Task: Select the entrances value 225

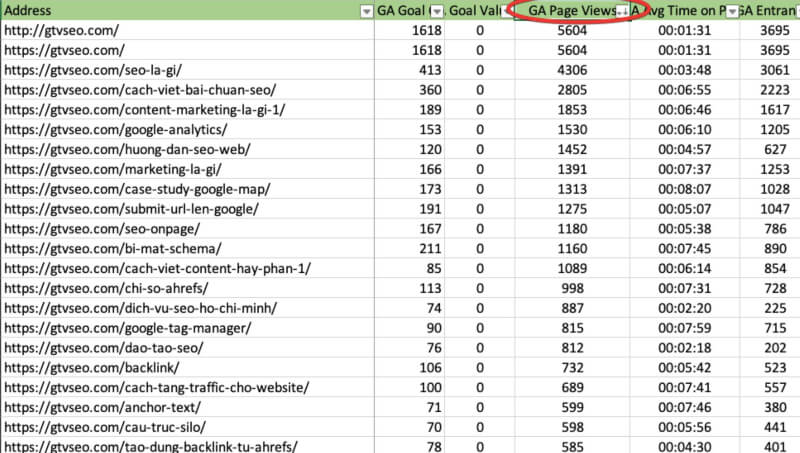Action: (770, 308)
